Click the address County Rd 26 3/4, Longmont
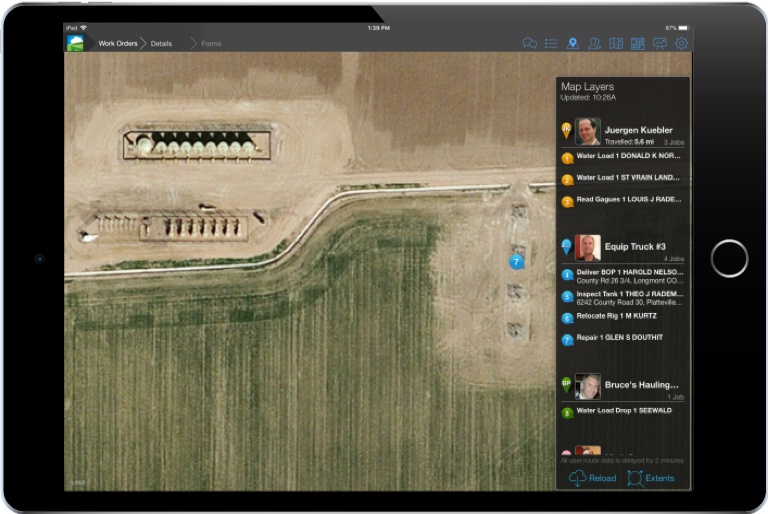 pyautogui.click(x=629, y=281)
